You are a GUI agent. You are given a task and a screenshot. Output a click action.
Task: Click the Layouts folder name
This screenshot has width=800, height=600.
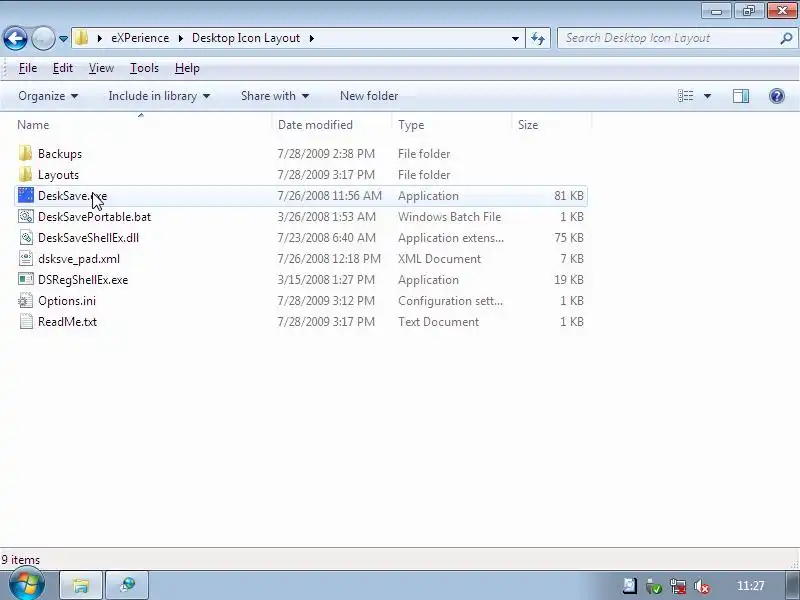(x=58, y=174)
